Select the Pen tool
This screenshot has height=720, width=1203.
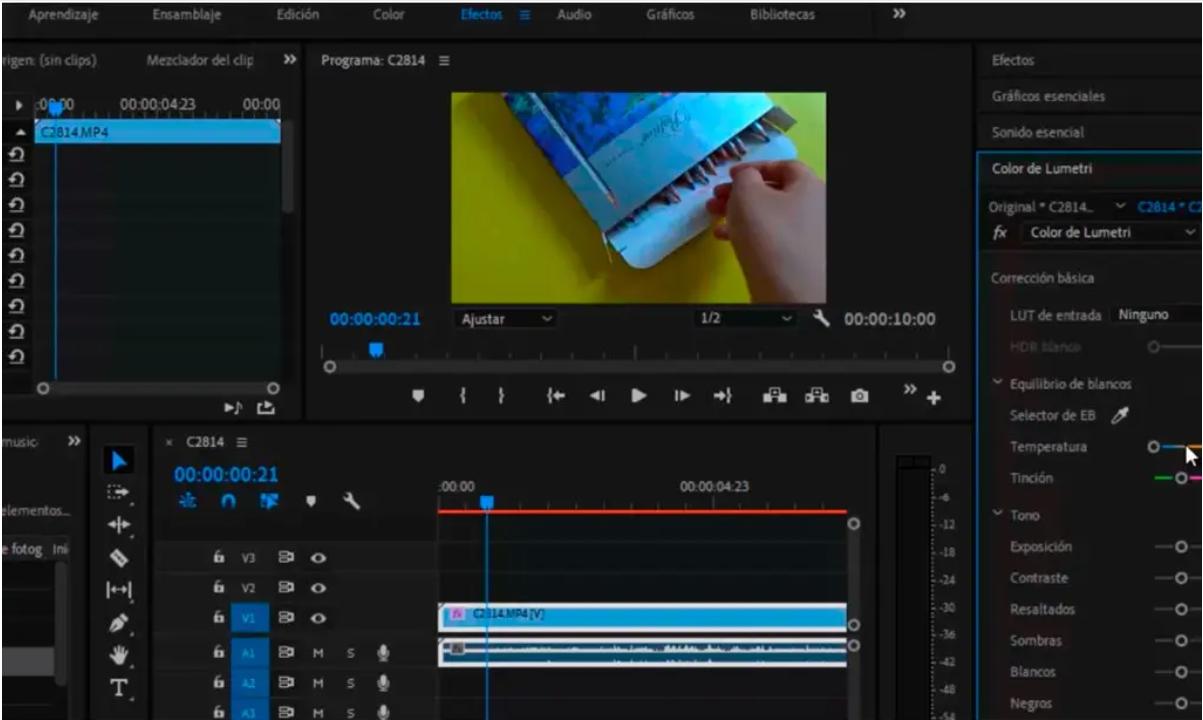pos(119,623)
